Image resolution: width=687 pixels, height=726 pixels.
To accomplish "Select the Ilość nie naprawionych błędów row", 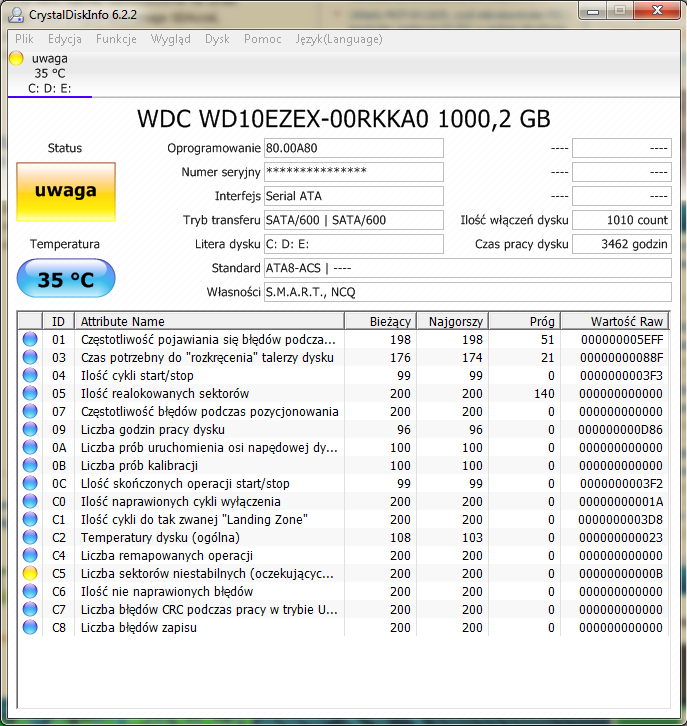I will pos(344,591).
